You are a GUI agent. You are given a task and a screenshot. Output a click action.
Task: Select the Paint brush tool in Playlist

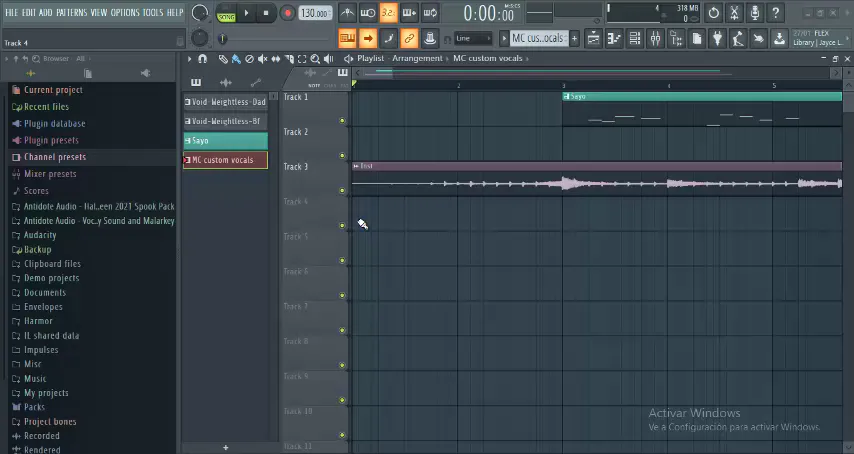(236, 59)
